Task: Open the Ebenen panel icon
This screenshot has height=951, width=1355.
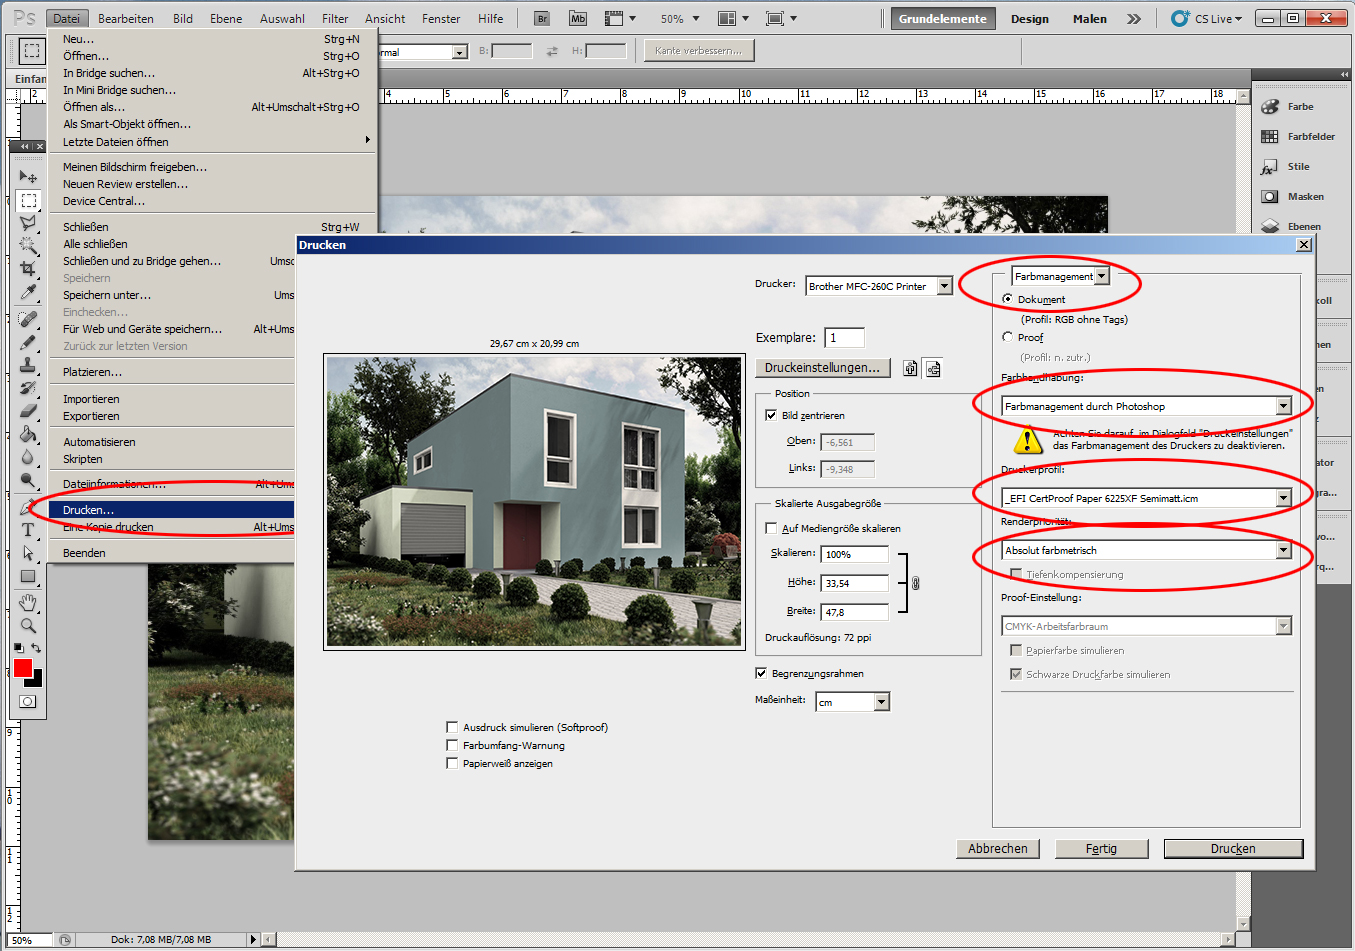Action: [x=1270, y=226]
